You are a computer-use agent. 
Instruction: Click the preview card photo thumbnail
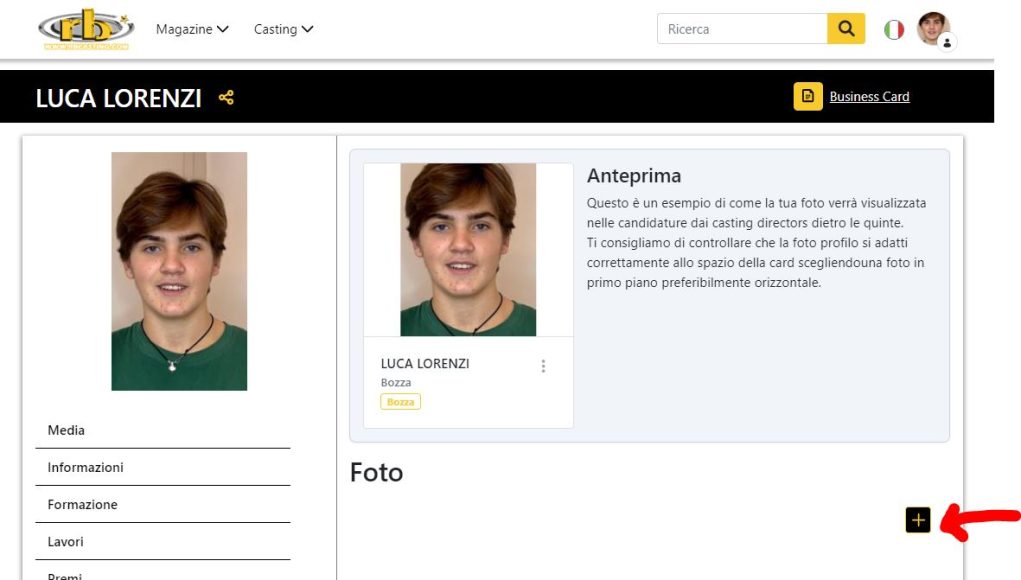click(468, 249)
